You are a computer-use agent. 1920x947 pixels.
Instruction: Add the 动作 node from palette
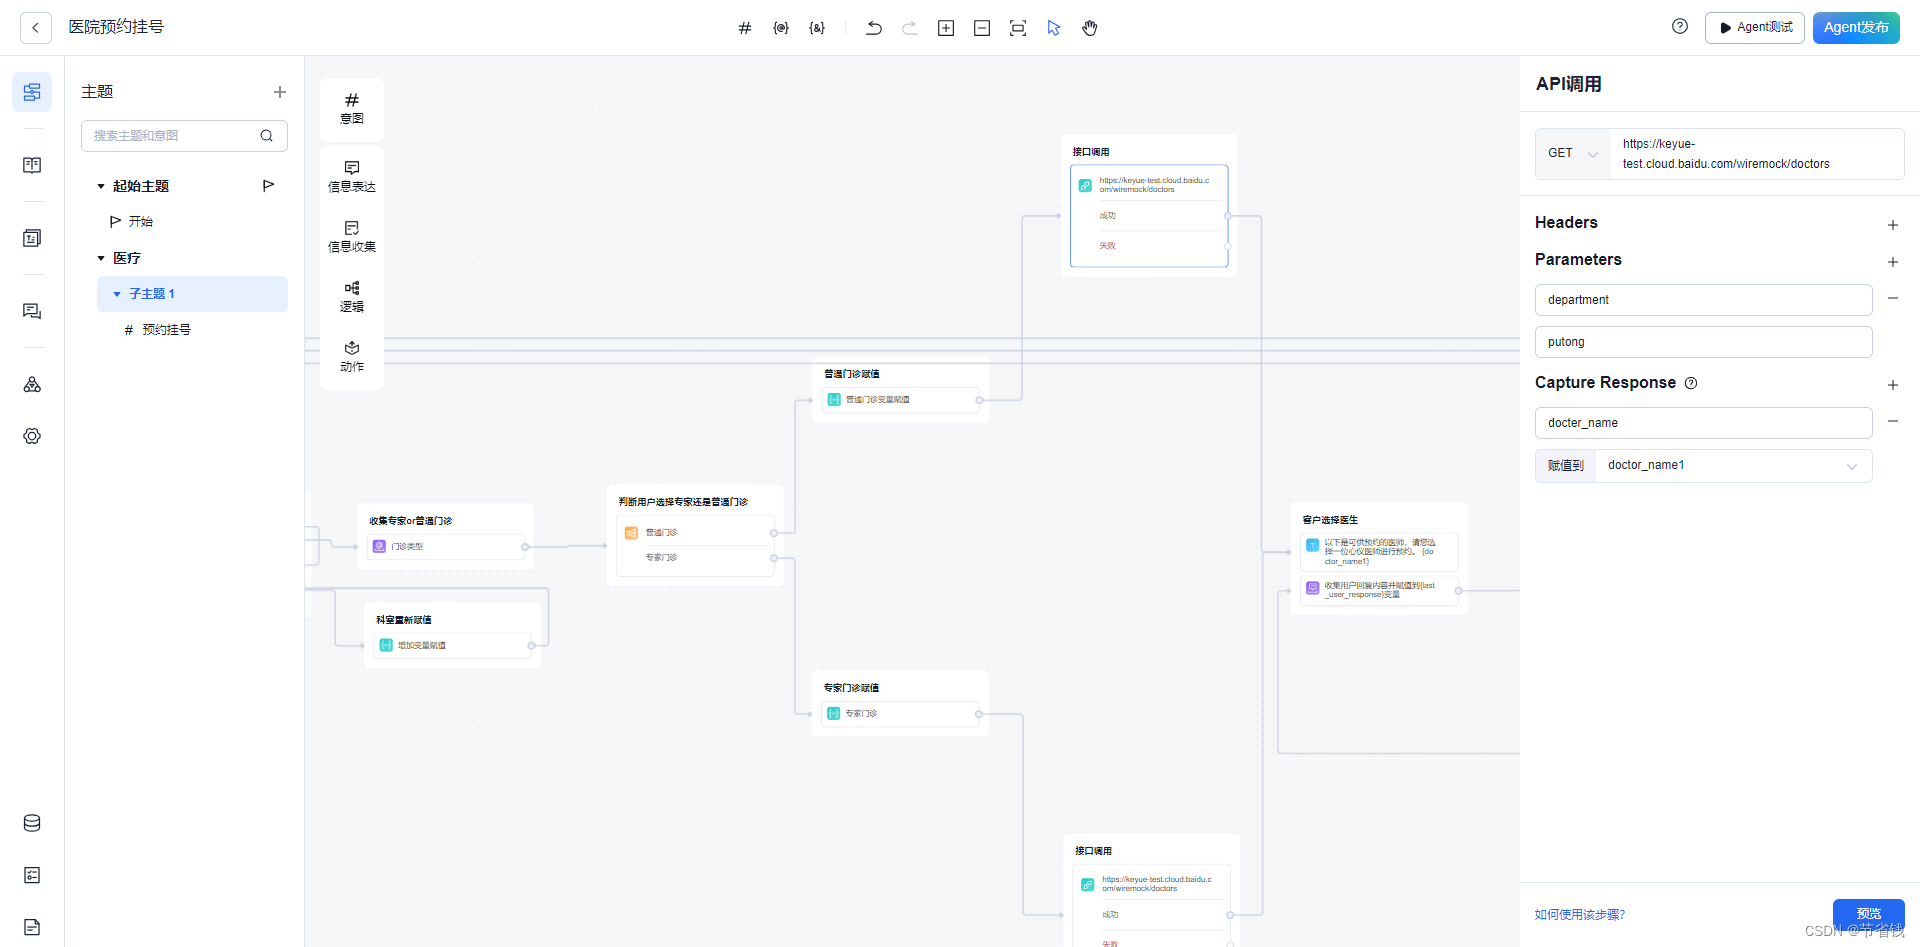[352, 357]
